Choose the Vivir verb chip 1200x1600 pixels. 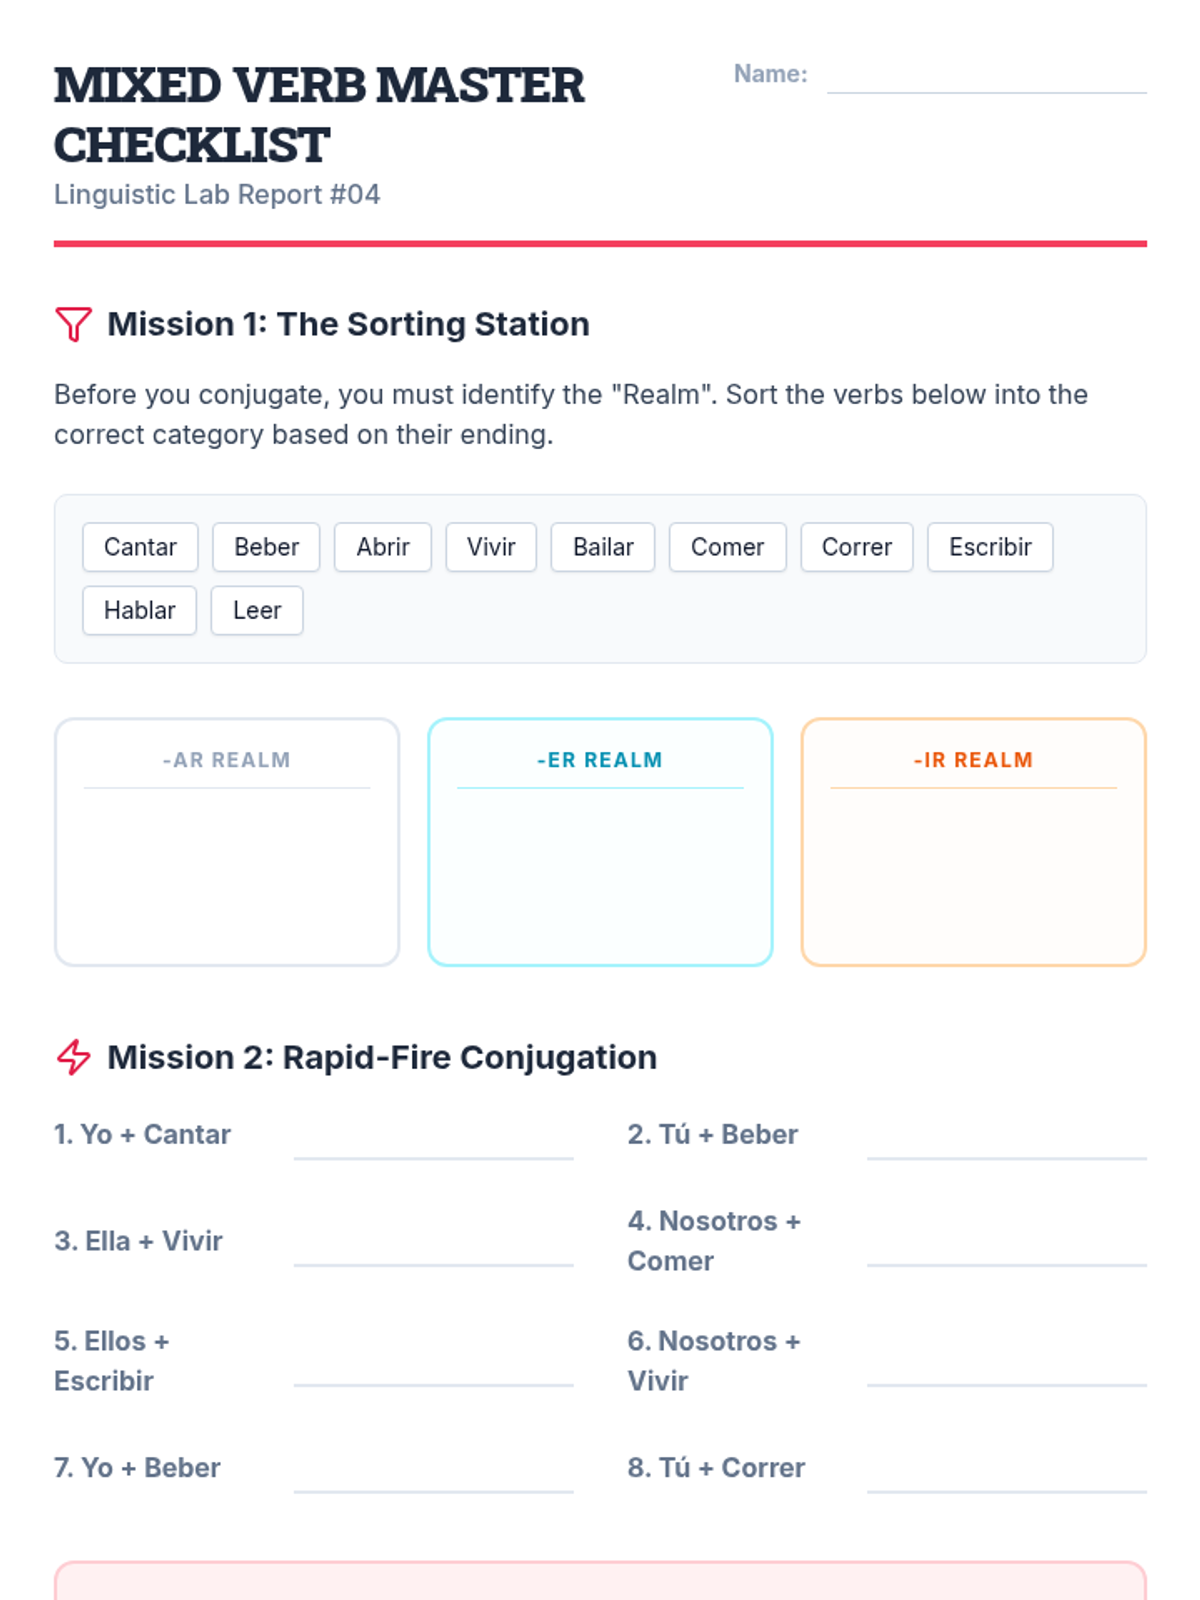(x=491, y=547)
